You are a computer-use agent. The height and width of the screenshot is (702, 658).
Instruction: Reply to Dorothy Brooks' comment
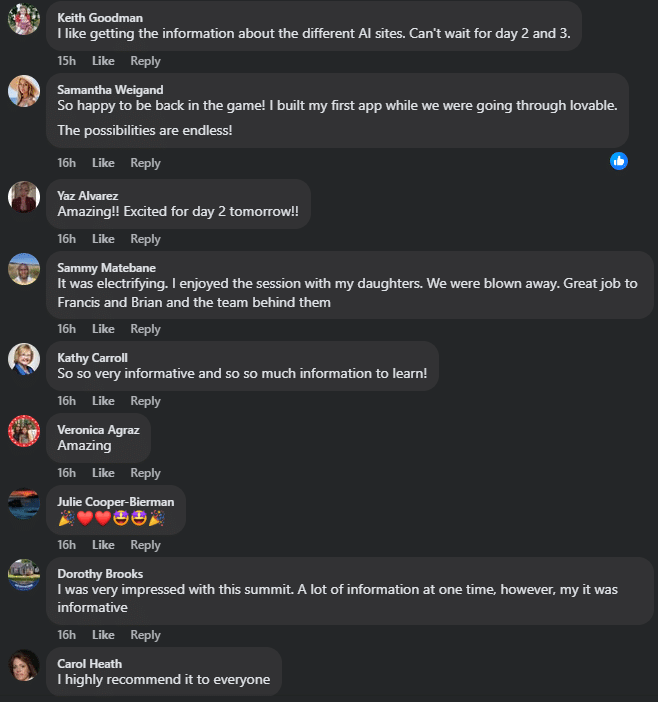[145, 635]
